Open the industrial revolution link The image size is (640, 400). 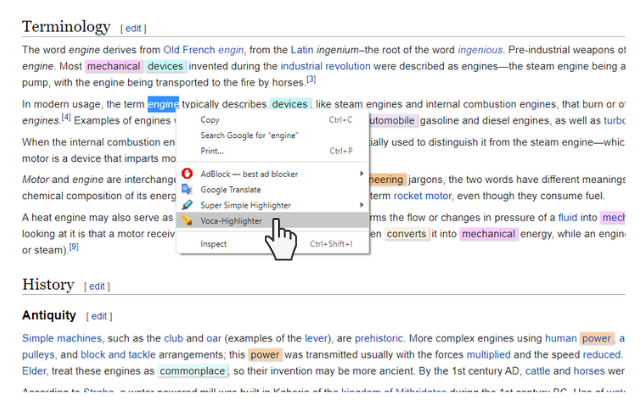click(325, 66)
